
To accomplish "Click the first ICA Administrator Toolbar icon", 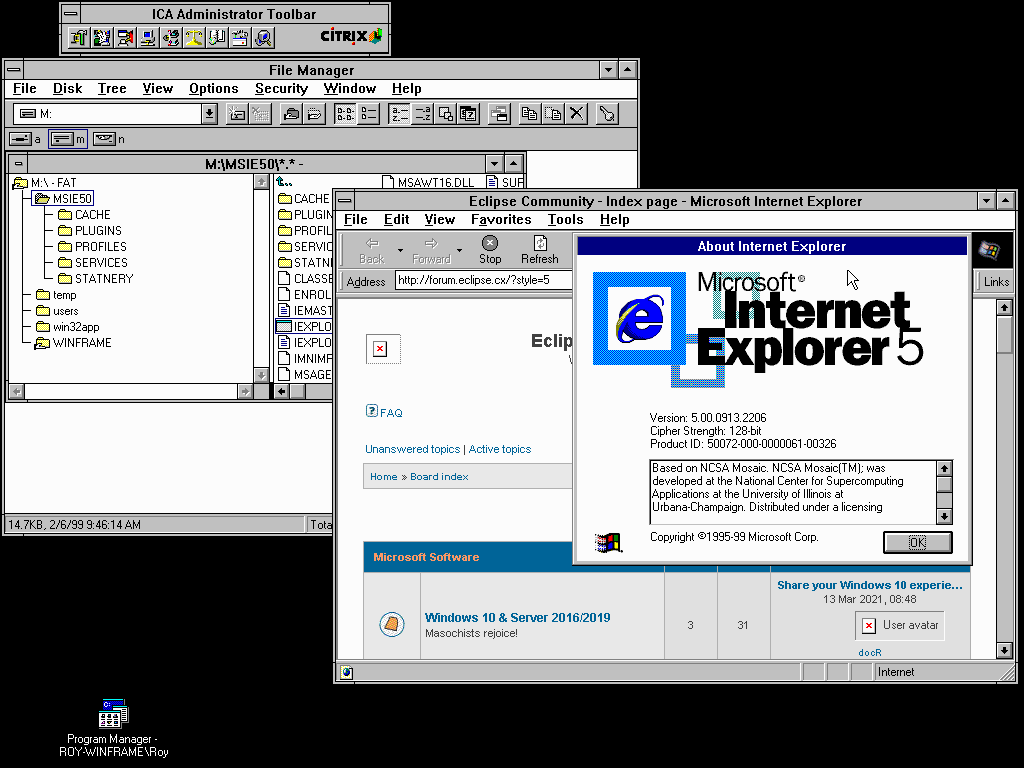I will (x=78, y=38).
